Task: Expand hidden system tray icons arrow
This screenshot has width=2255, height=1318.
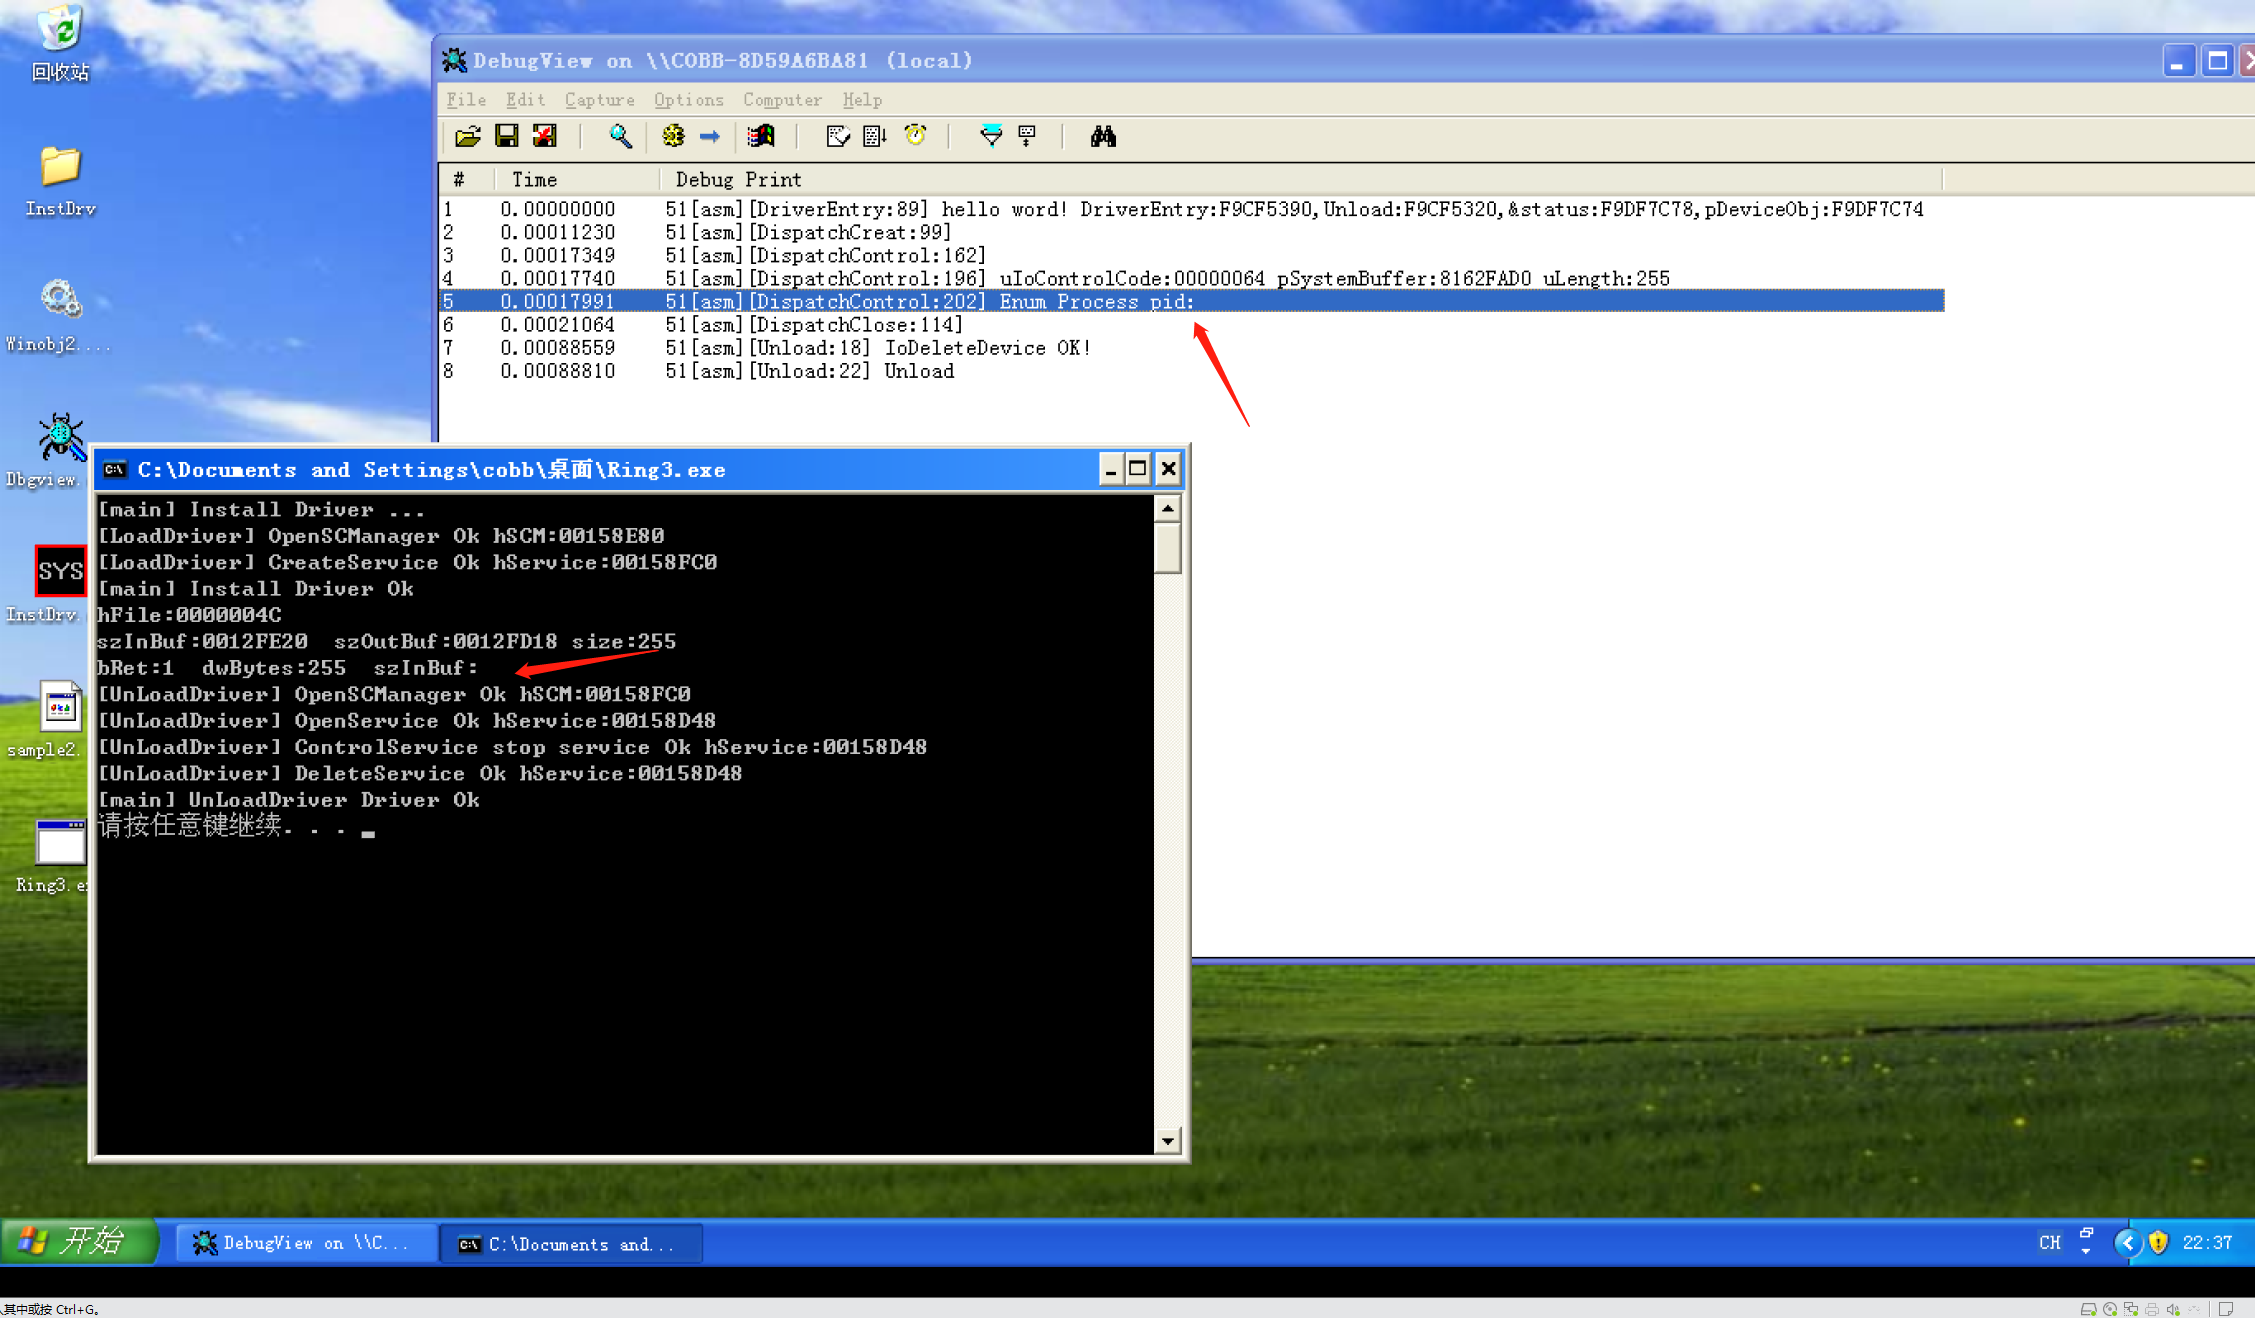Action: (2127, 1242)
